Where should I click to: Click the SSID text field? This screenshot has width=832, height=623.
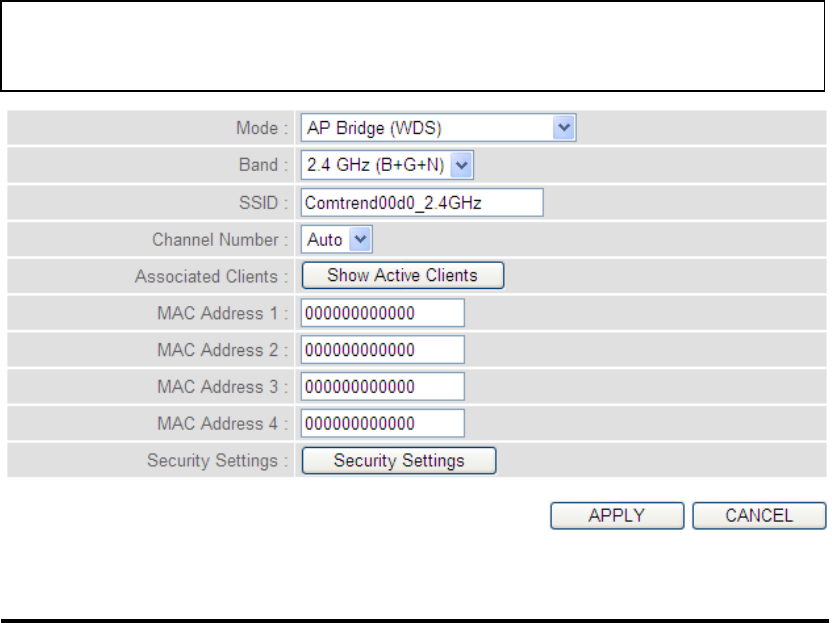[x=422, y=203]
